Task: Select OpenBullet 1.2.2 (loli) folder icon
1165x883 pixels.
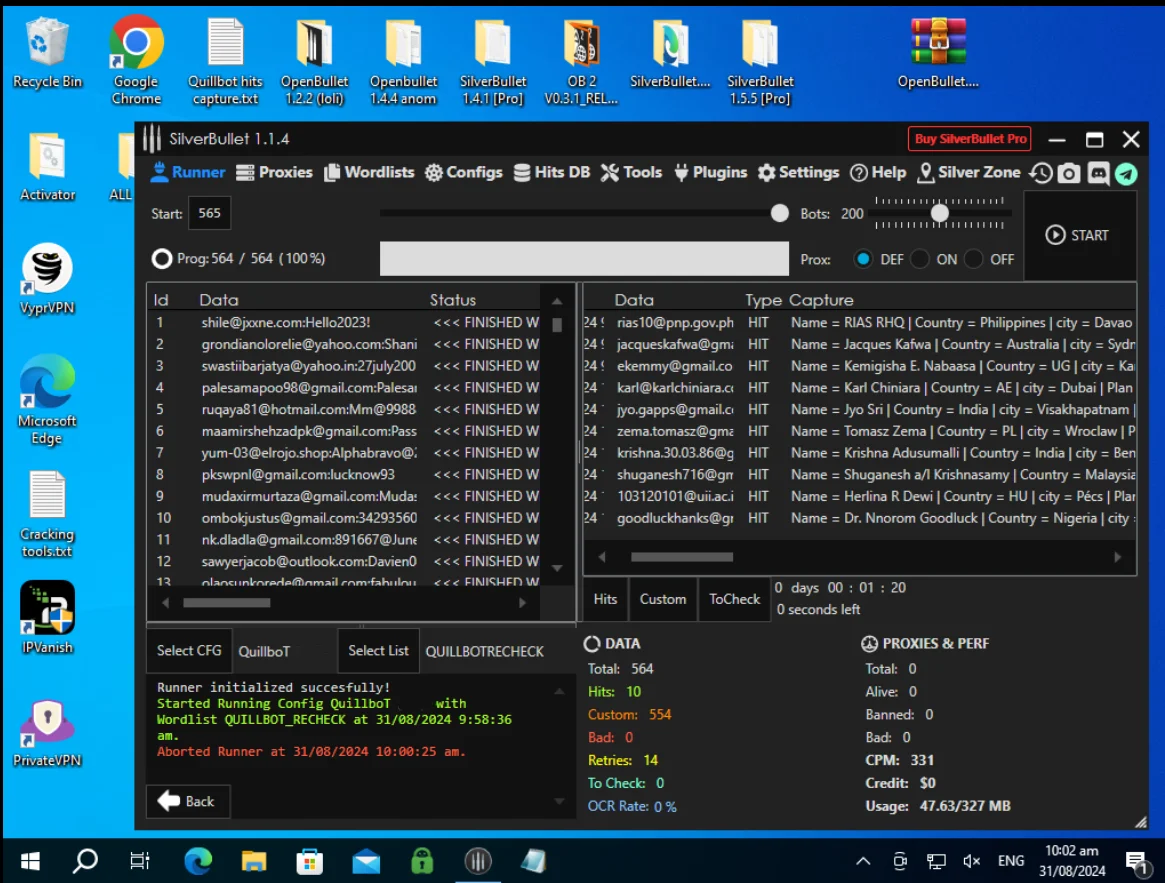Action: click(314, 62)
